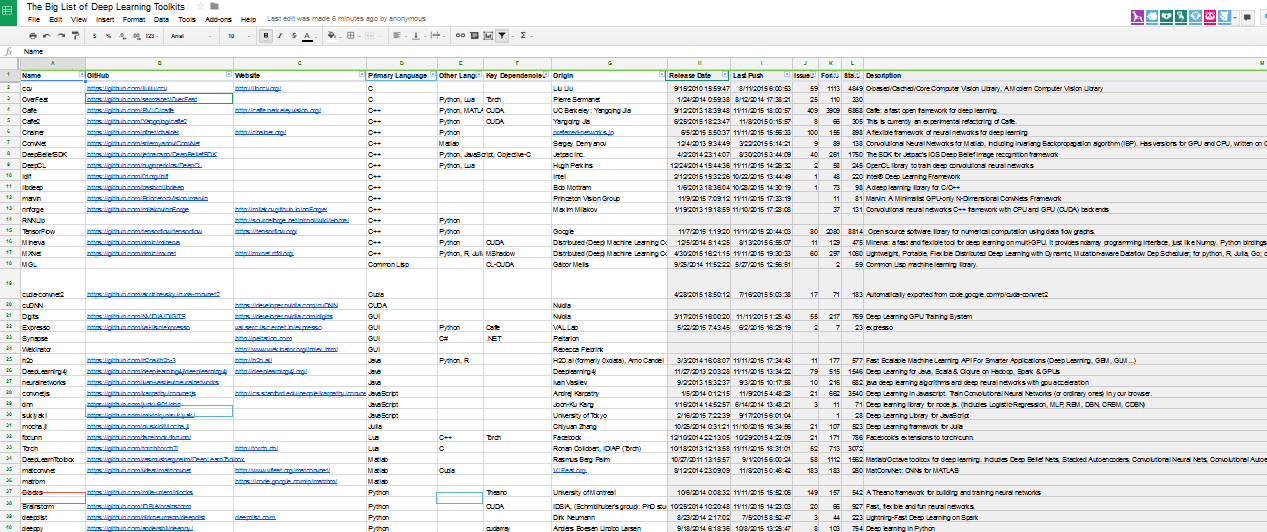Open Last Push column filter dropdown
The height and width of the screenshot is (532, 1267).
[787, 75]
